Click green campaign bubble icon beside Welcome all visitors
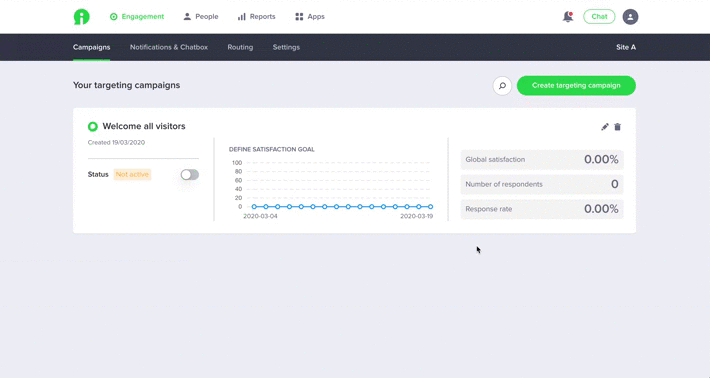 (93, 126)
